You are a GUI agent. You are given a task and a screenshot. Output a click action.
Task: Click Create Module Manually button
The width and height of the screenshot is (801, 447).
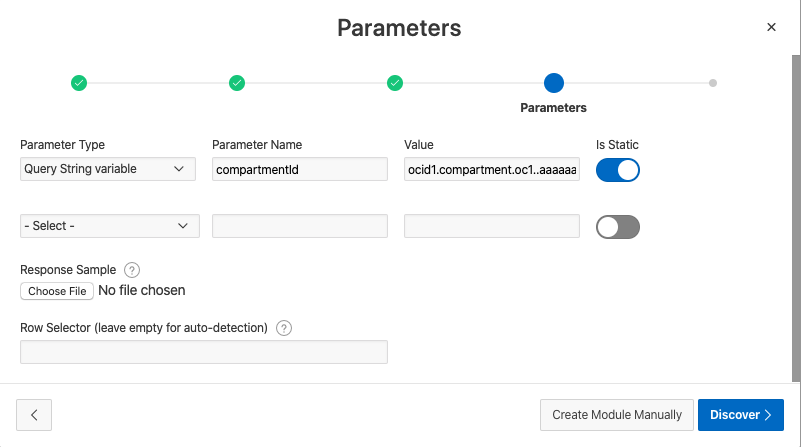(x=617, y=415)
